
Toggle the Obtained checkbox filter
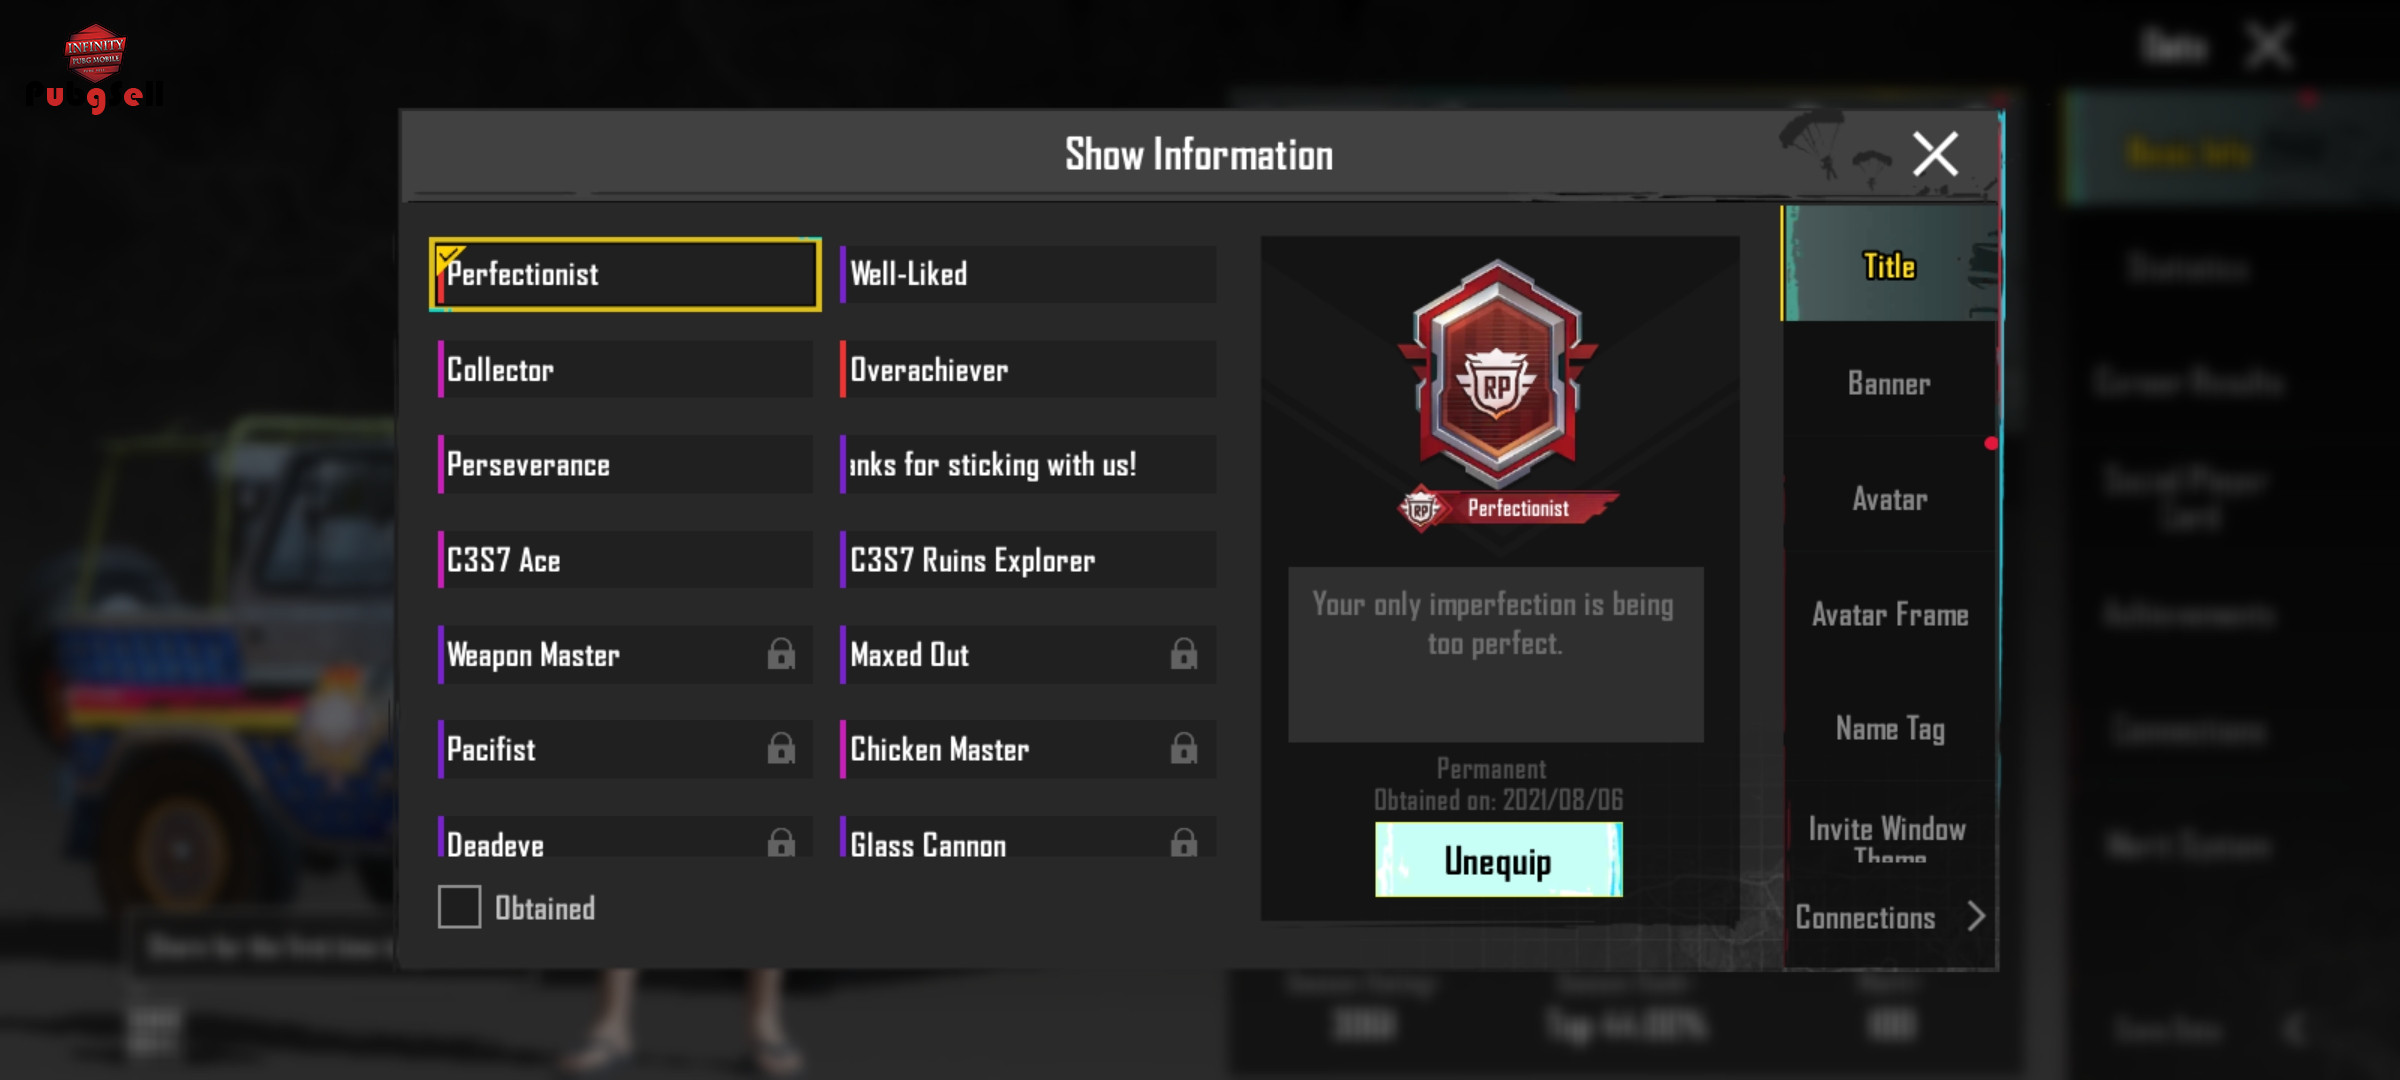pyautogui.click(x=459, y=907)
